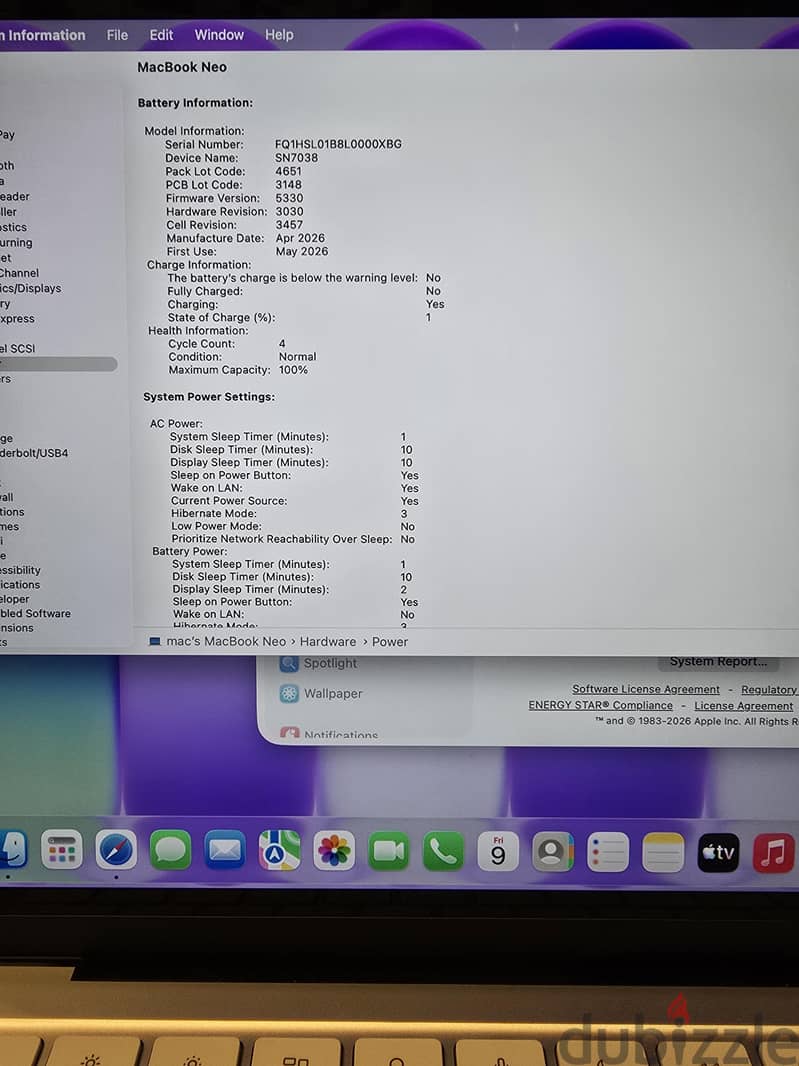Select Accessibility in software sidebar
The image size is (799, 1066).
point(20,570)
